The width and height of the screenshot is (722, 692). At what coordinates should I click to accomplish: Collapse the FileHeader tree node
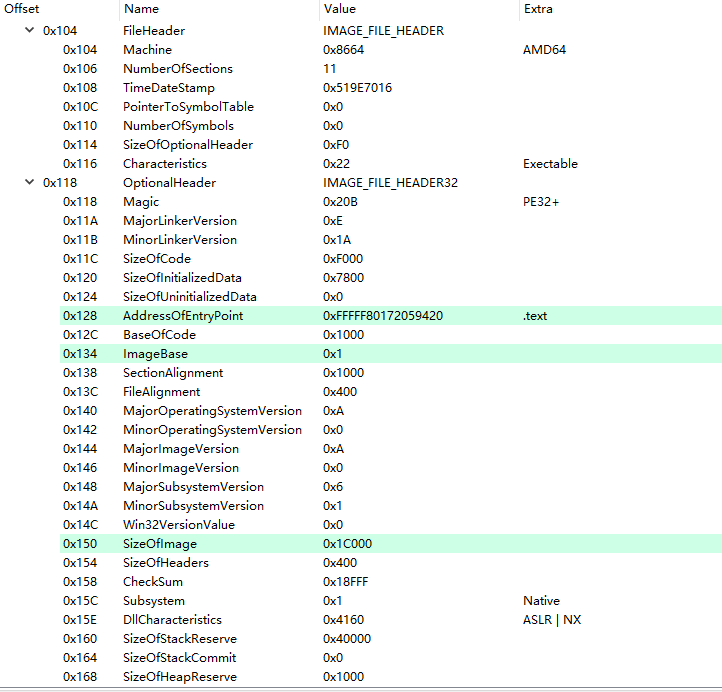pyautogui.click(x=30, y=31)
